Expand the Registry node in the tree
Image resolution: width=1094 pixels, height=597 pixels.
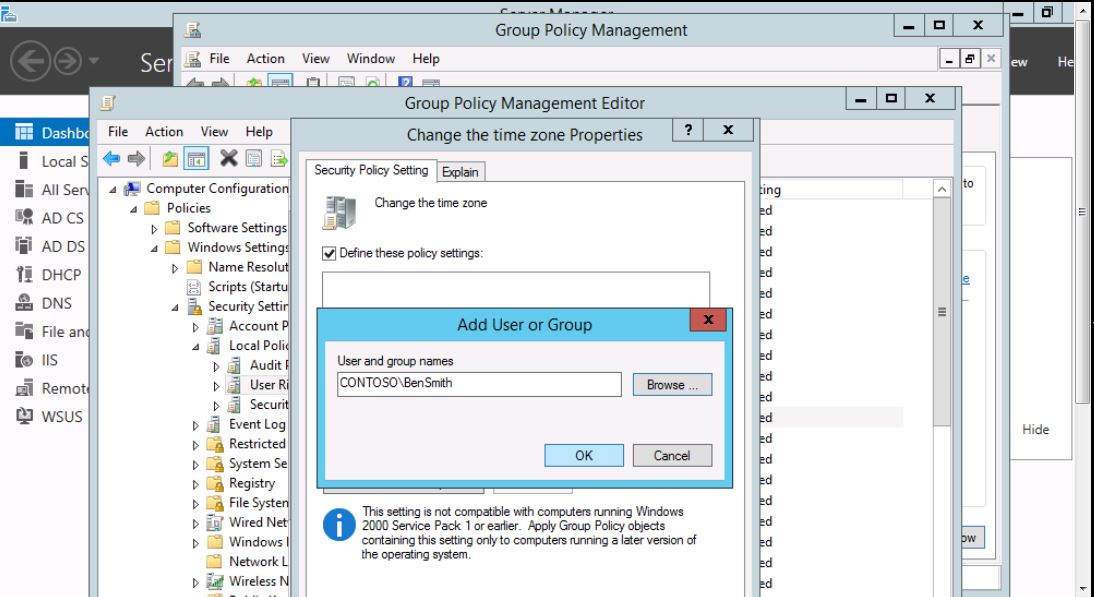coord(196,484)
